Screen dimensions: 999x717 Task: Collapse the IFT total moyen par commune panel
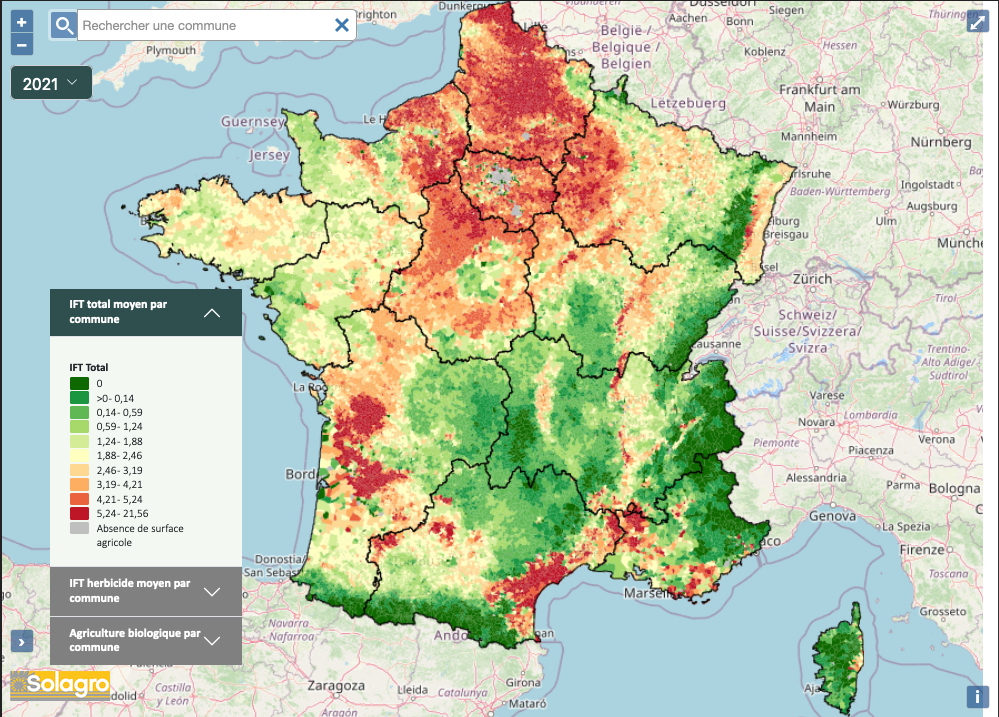pos(211,313)
